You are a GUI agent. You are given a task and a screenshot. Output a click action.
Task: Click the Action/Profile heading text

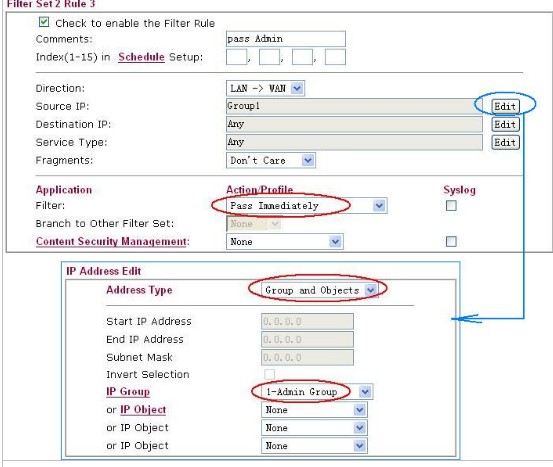point(260,190)
